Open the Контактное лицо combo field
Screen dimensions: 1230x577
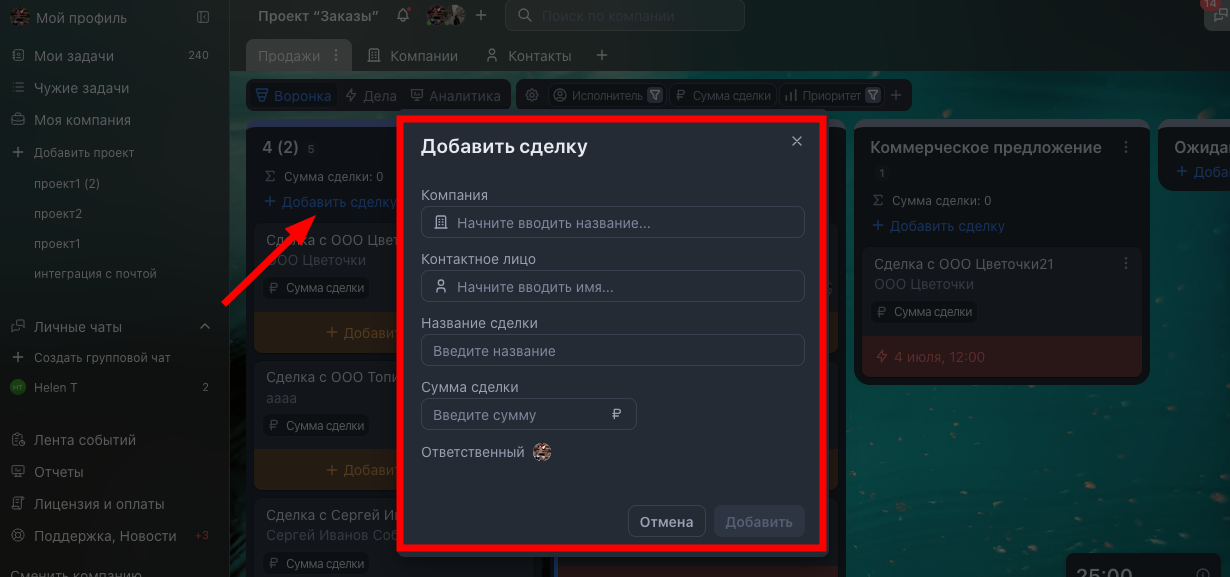pos(612,286)
